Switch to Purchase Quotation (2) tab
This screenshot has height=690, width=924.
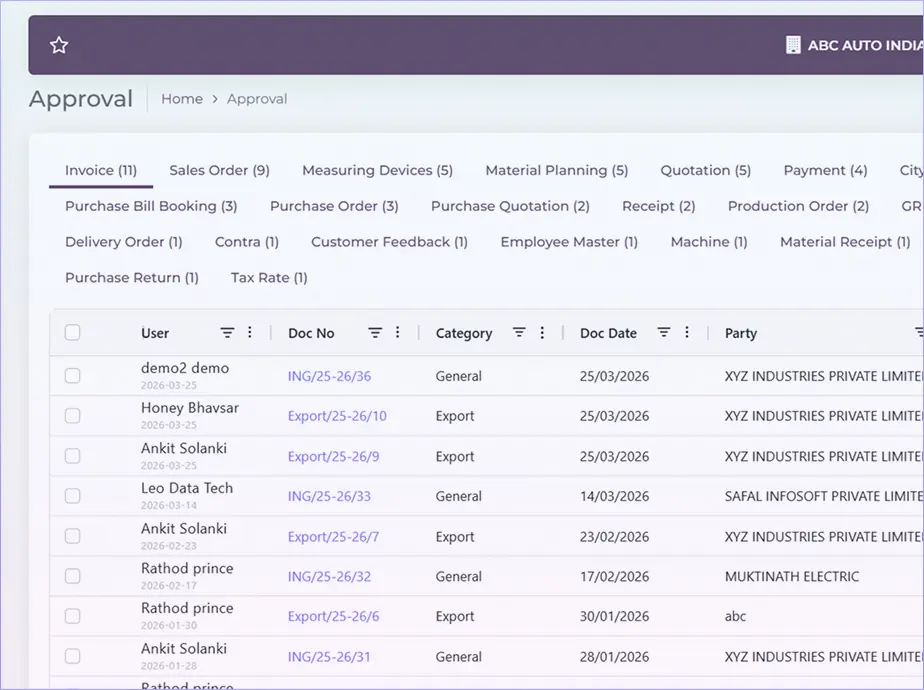click(x=510, y=206)
